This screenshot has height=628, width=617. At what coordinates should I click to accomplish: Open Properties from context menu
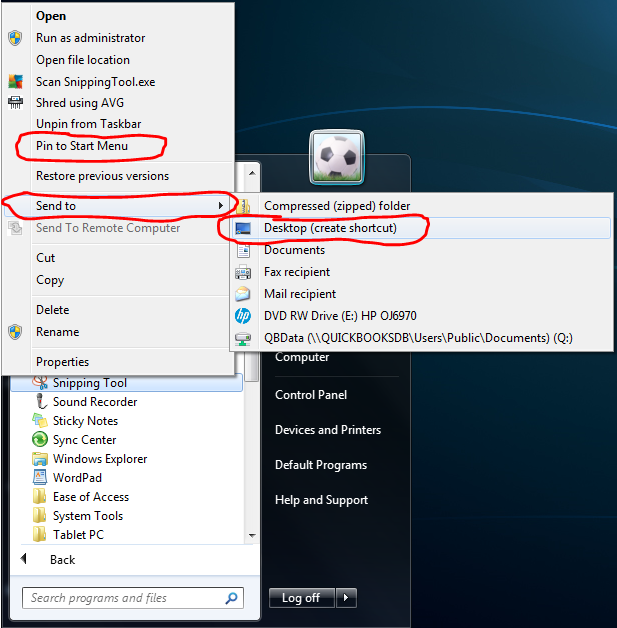[62, 362]
